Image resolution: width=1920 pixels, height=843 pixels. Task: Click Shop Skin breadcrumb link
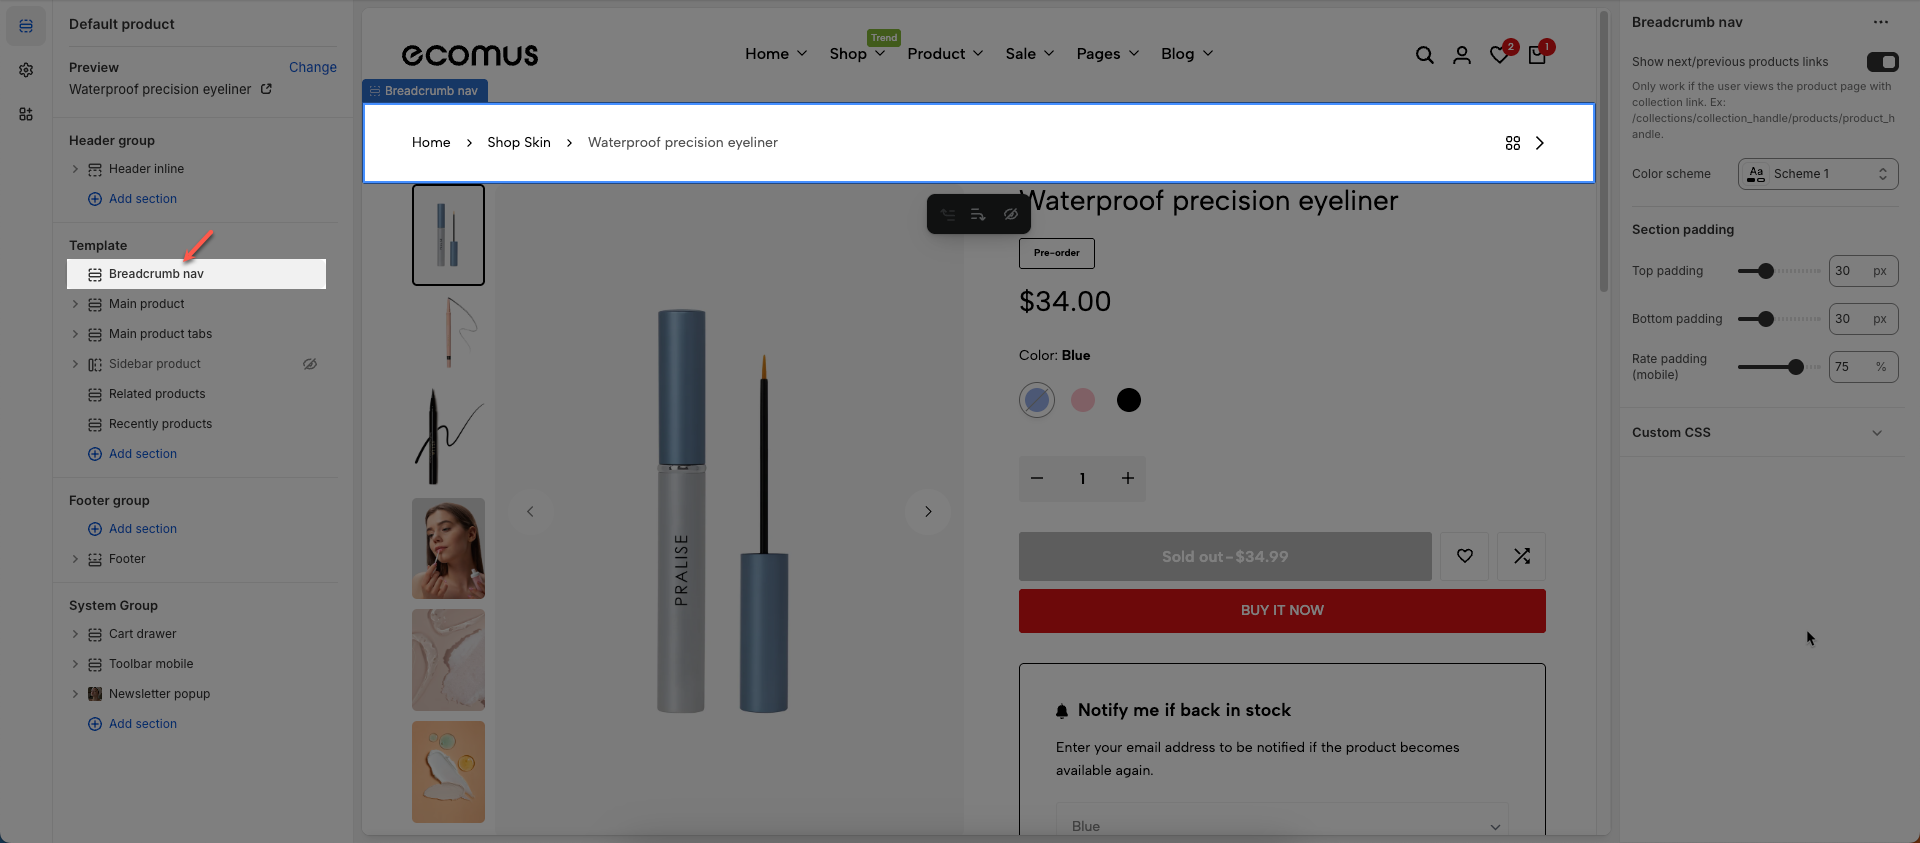click(x=519, y=143)
